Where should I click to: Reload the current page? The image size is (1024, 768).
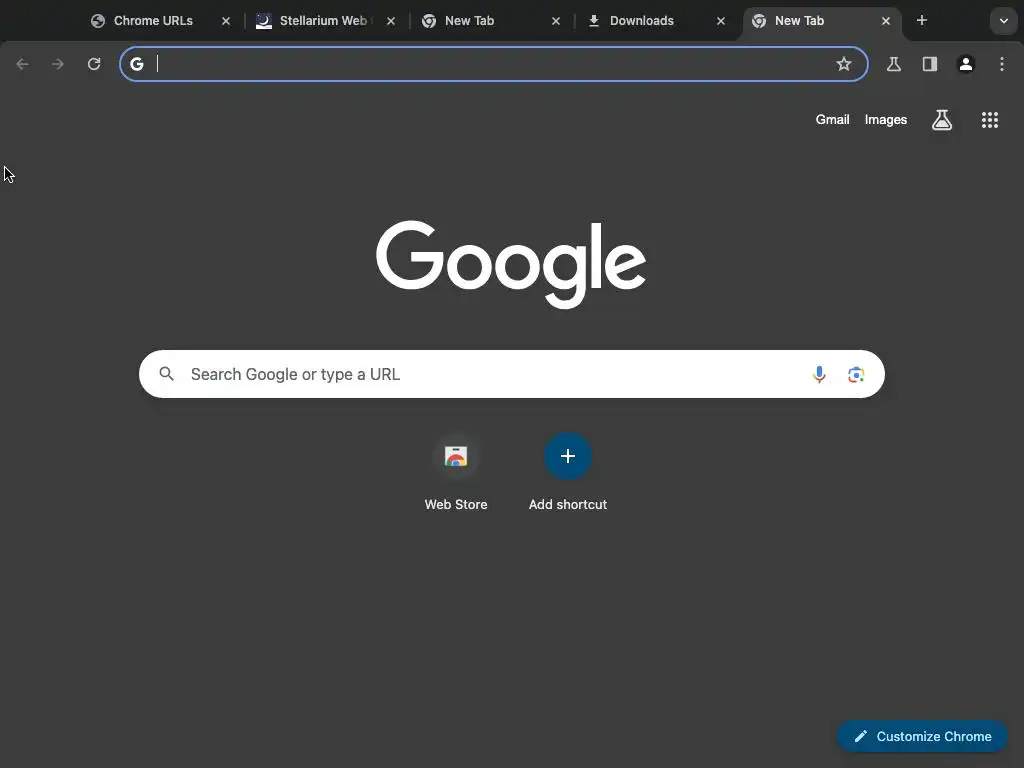tap(94, 64)
